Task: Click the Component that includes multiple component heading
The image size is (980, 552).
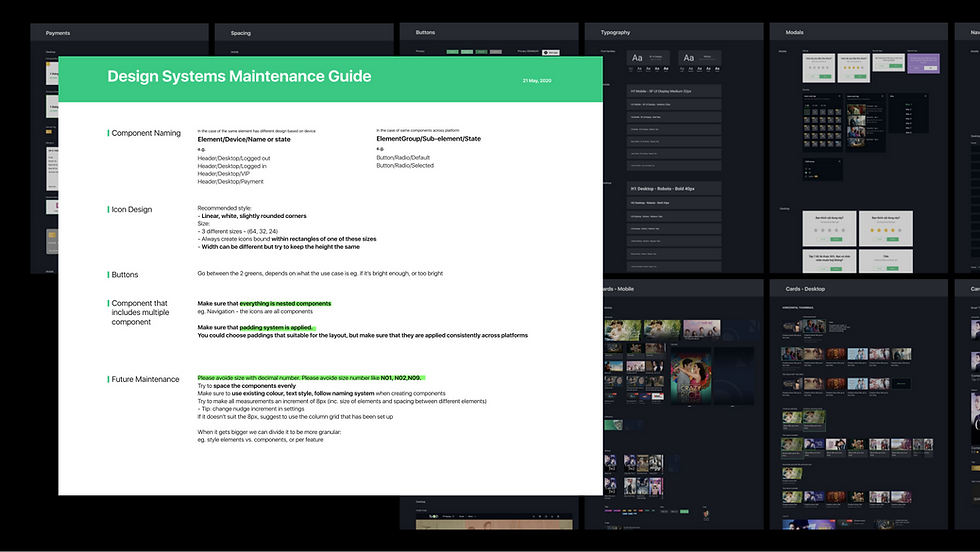Action: tap(140, 313)
